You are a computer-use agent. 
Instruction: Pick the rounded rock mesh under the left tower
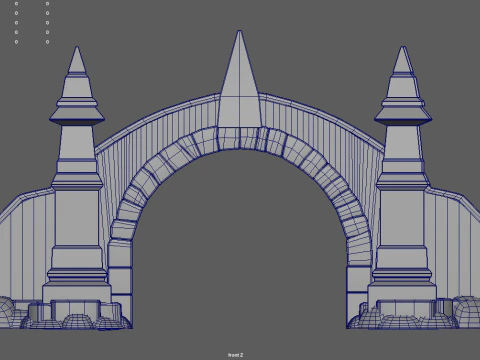[77, 322]
